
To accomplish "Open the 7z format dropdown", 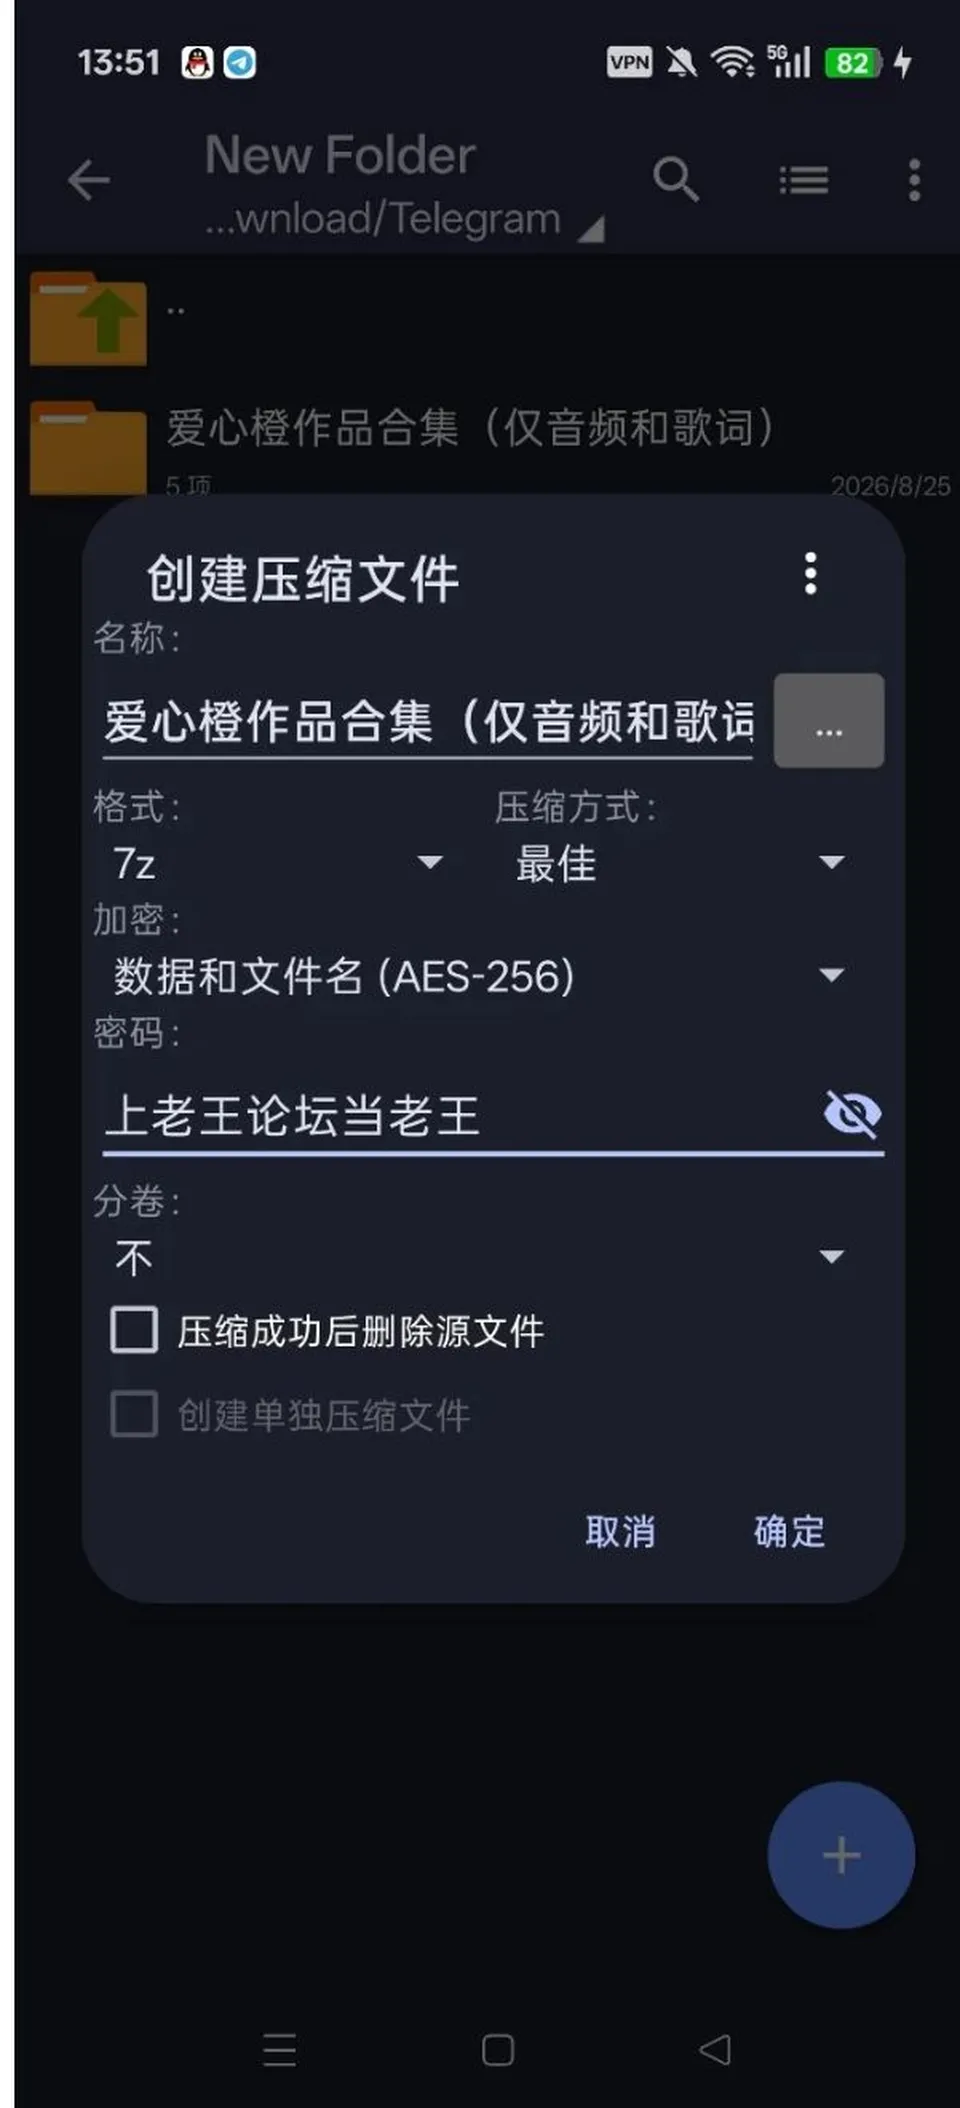I will point(277,864).
